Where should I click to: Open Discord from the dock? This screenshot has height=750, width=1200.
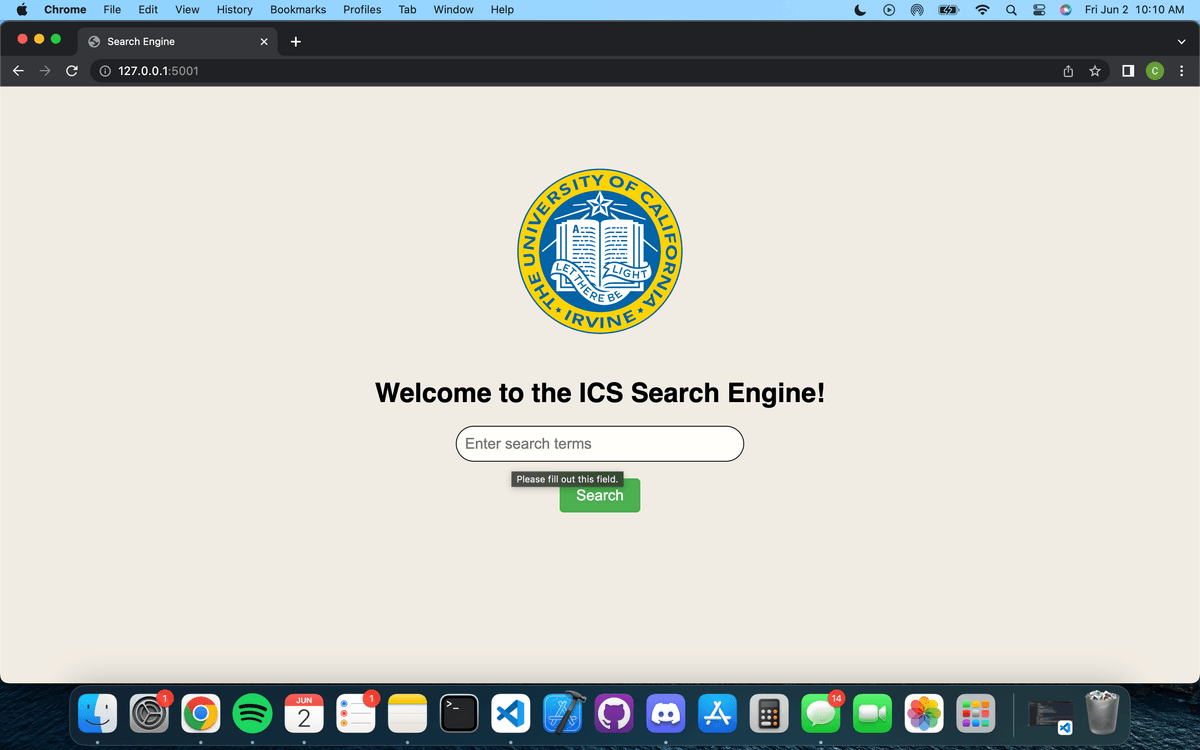tap(666, 713)
